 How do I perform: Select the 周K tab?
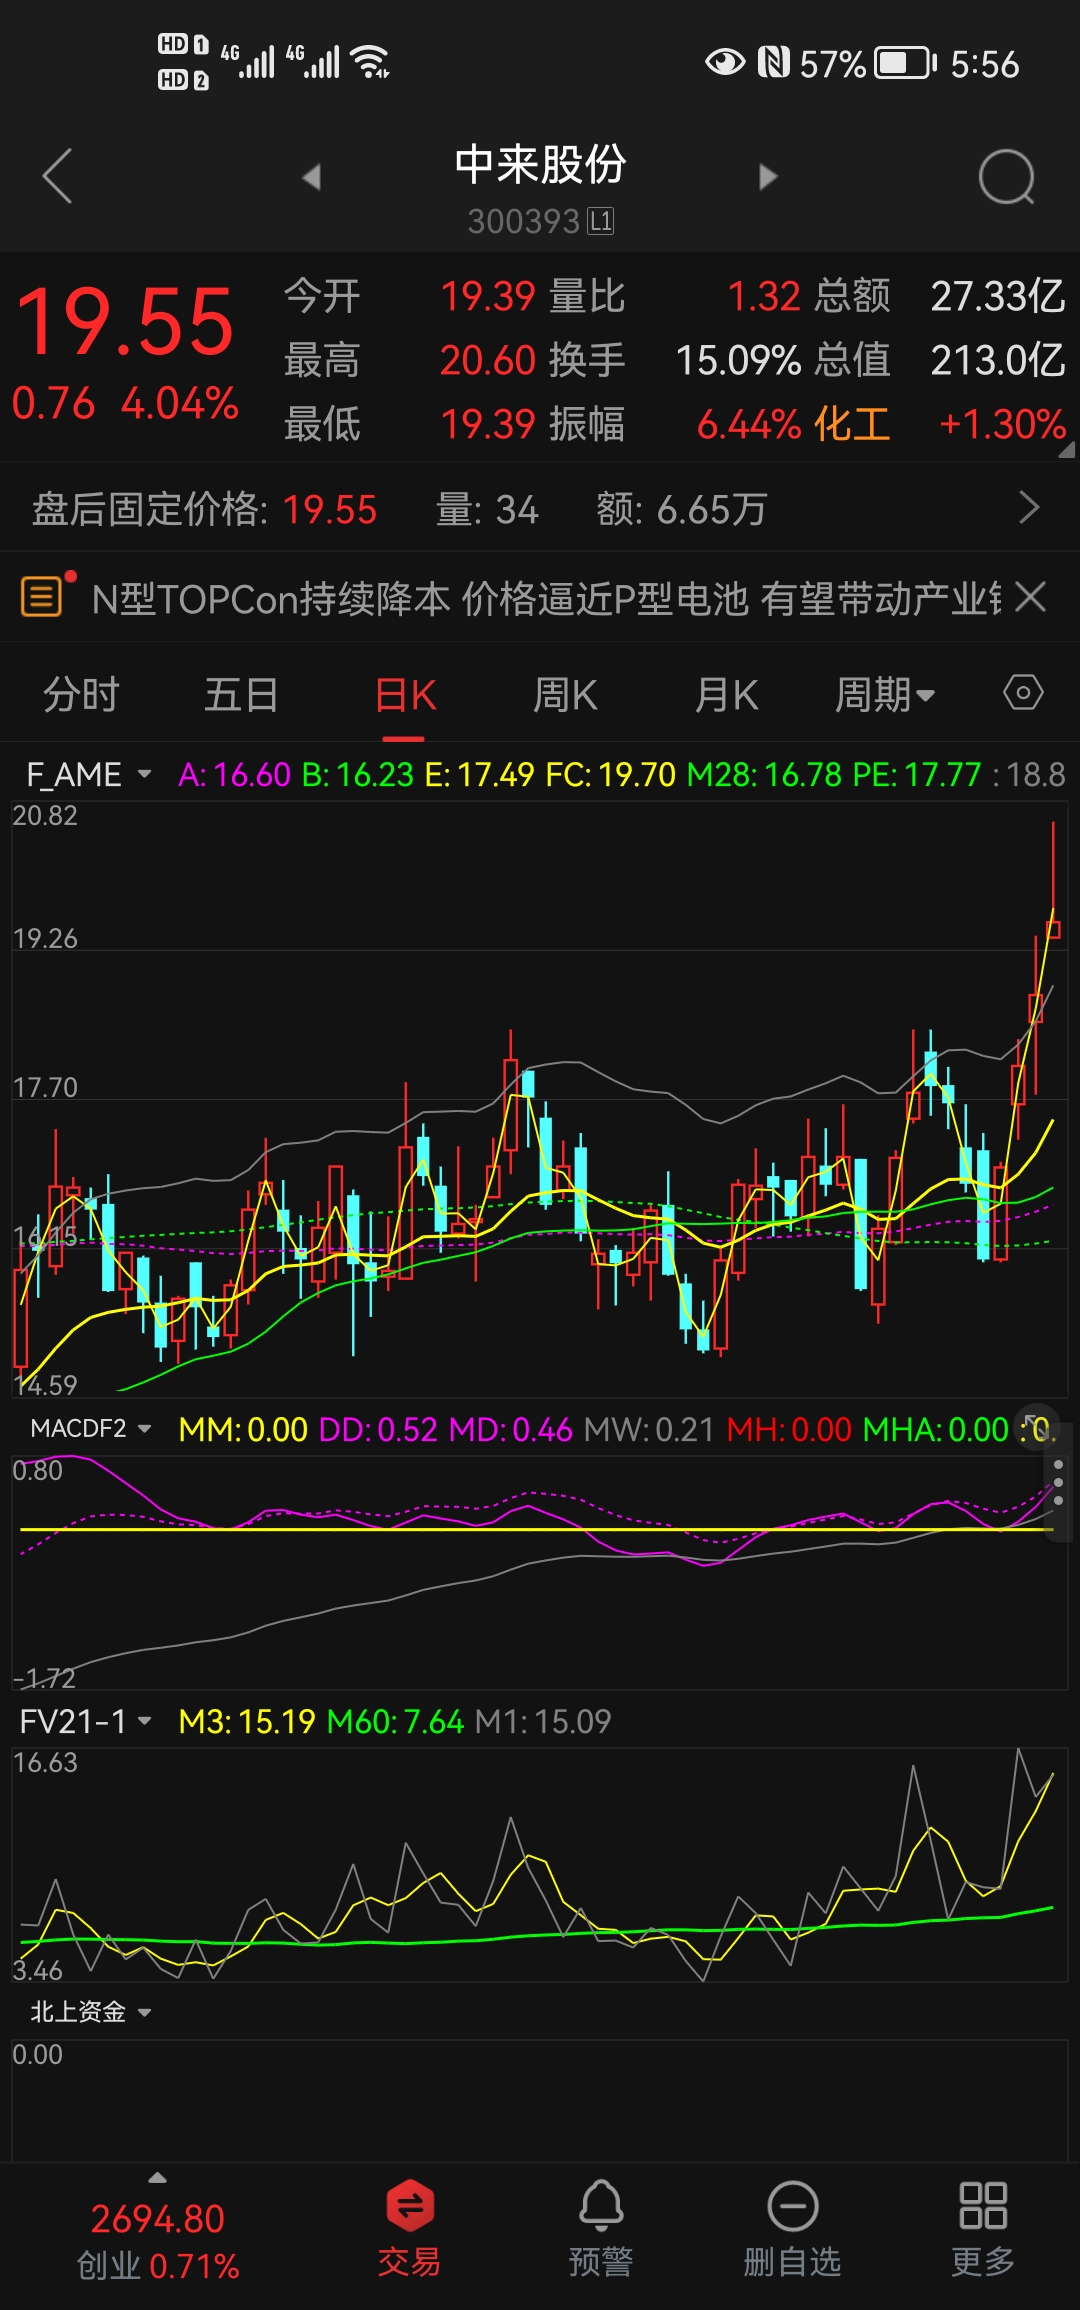pos(565,694)
